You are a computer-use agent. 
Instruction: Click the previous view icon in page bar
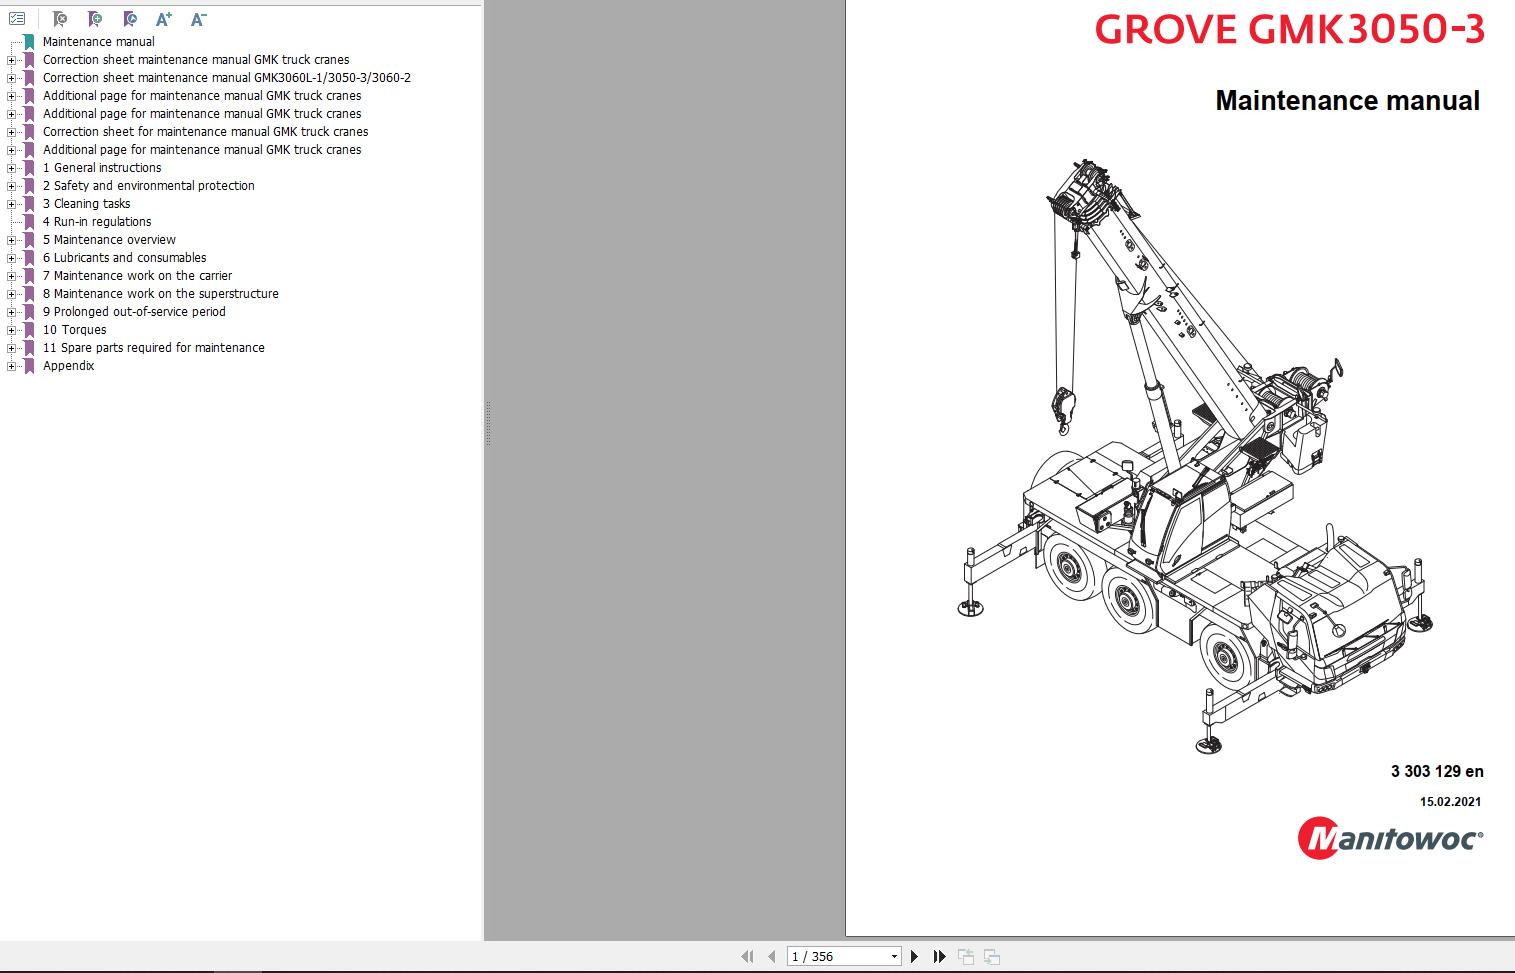[x=966, y=957]
